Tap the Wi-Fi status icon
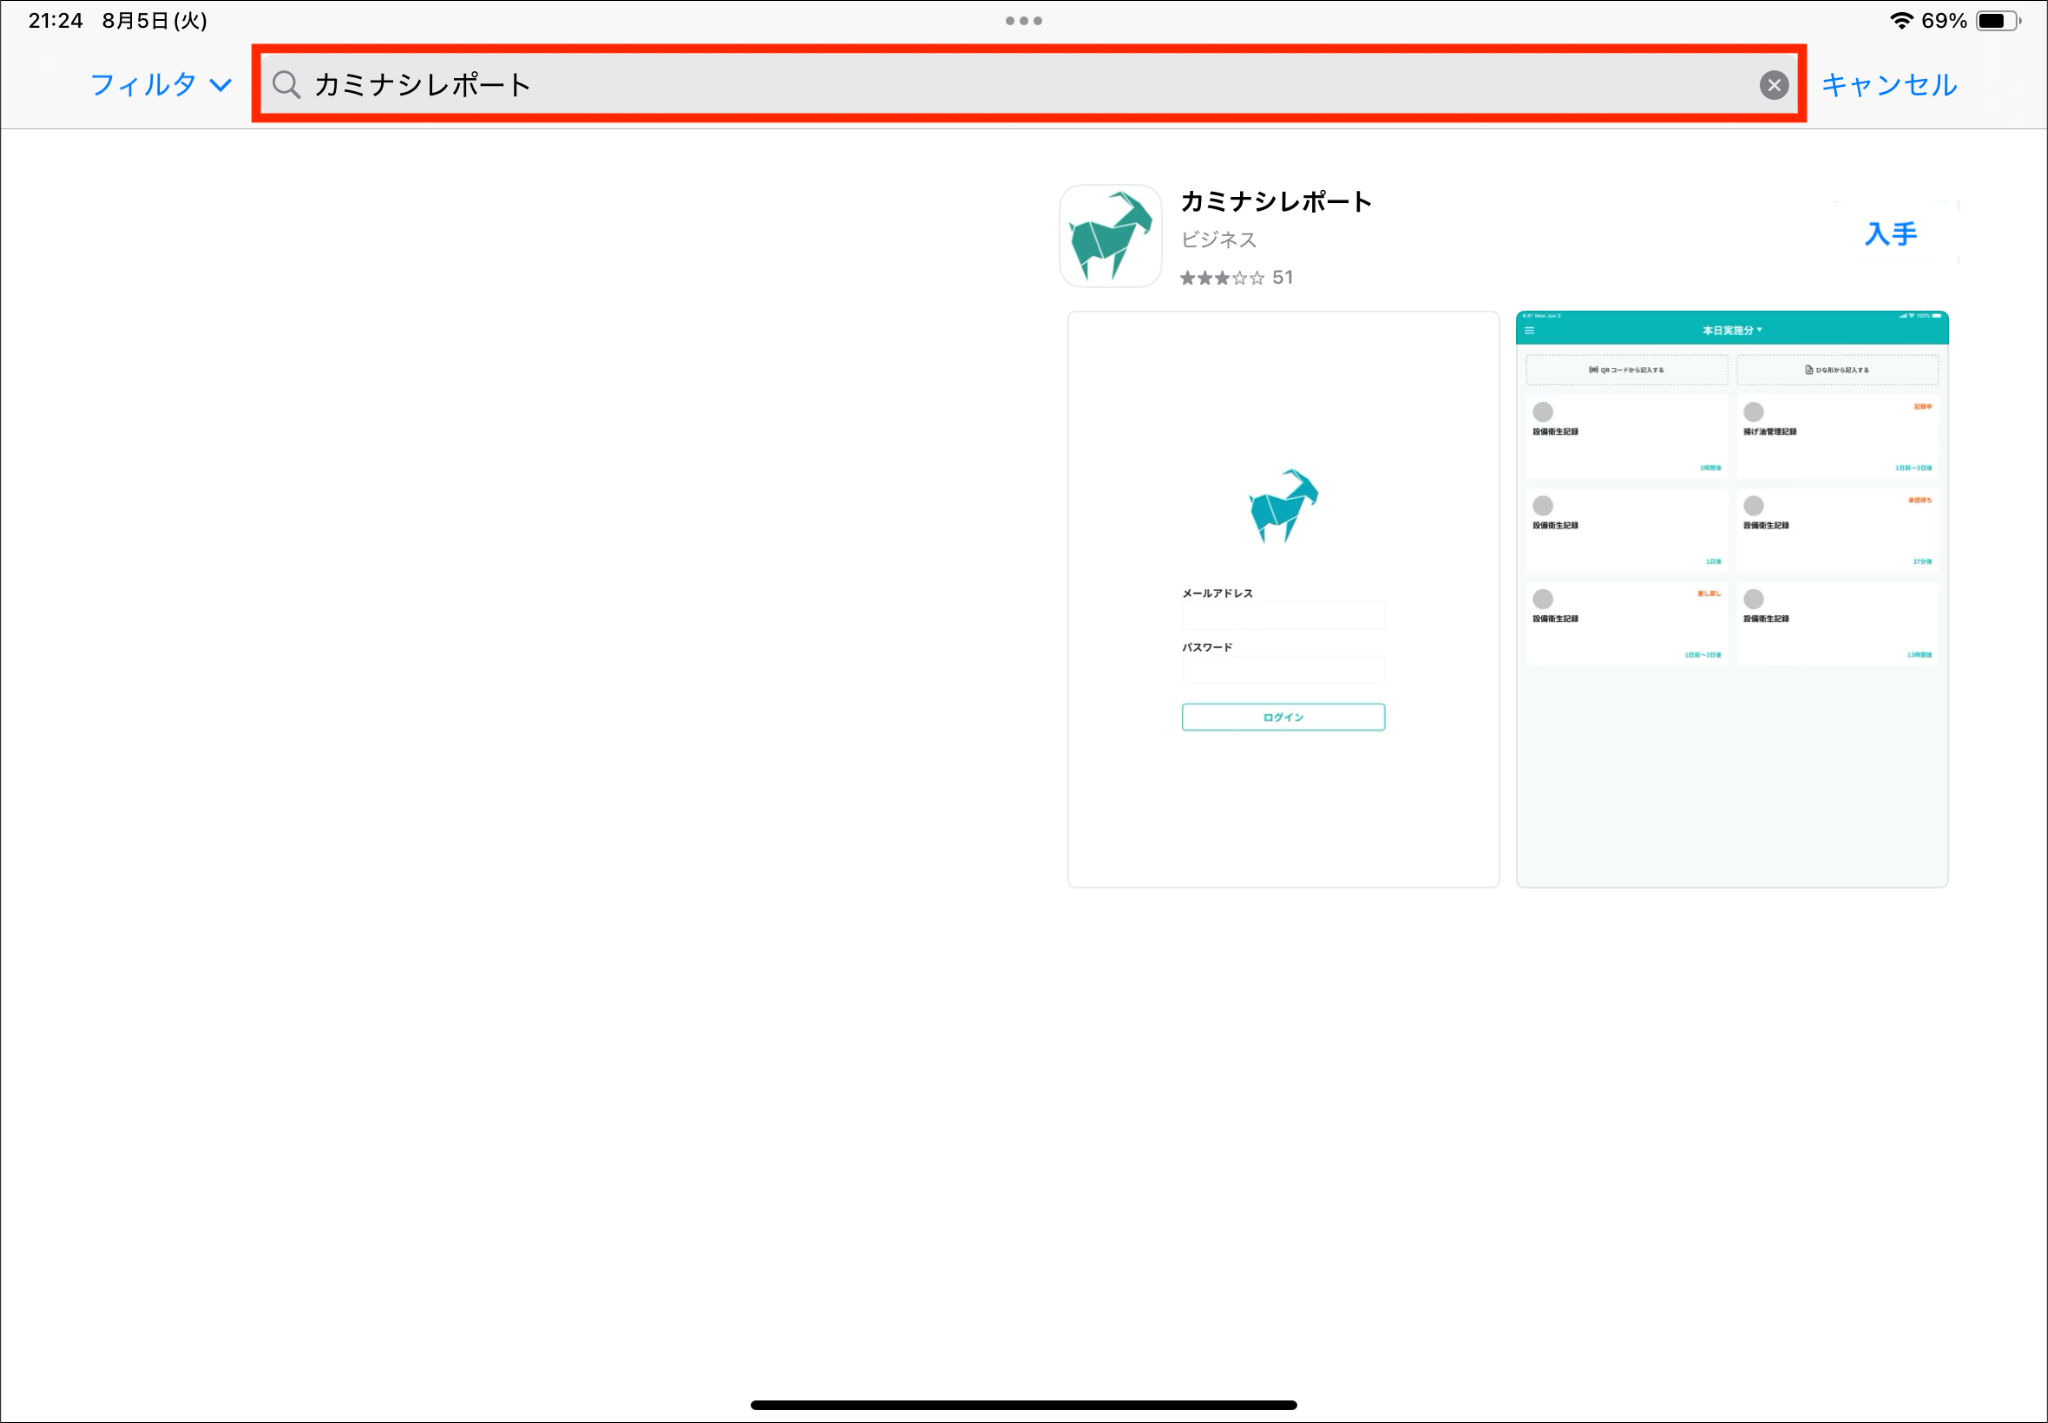The width and height of the screenshot is (2048, 1423). coord(1900,20)
